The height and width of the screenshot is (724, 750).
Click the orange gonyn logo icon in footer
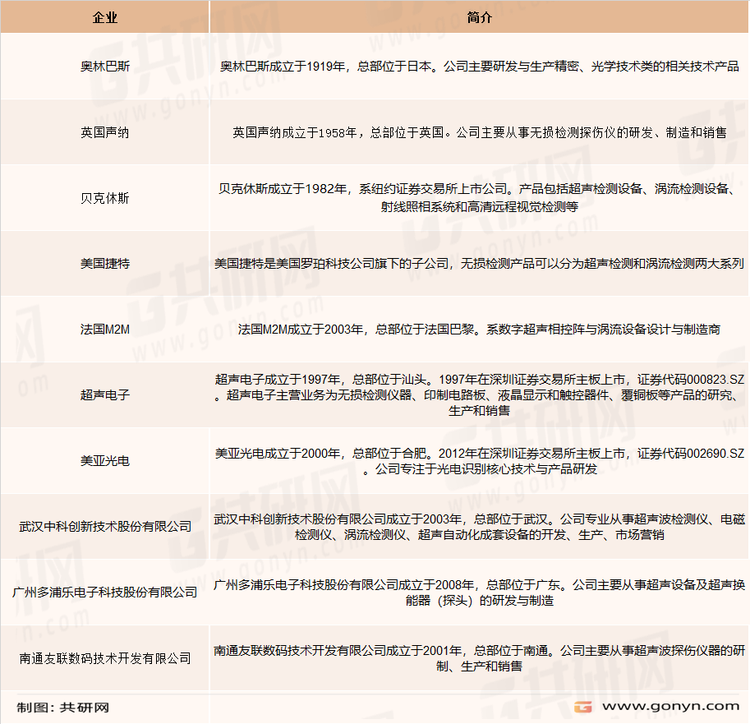583,707
